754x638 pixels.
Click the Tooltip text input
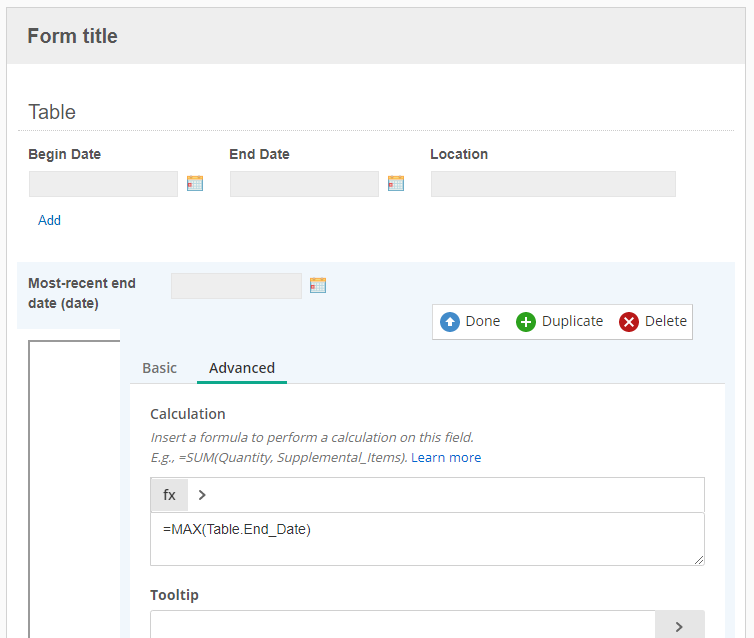[403, 625]
